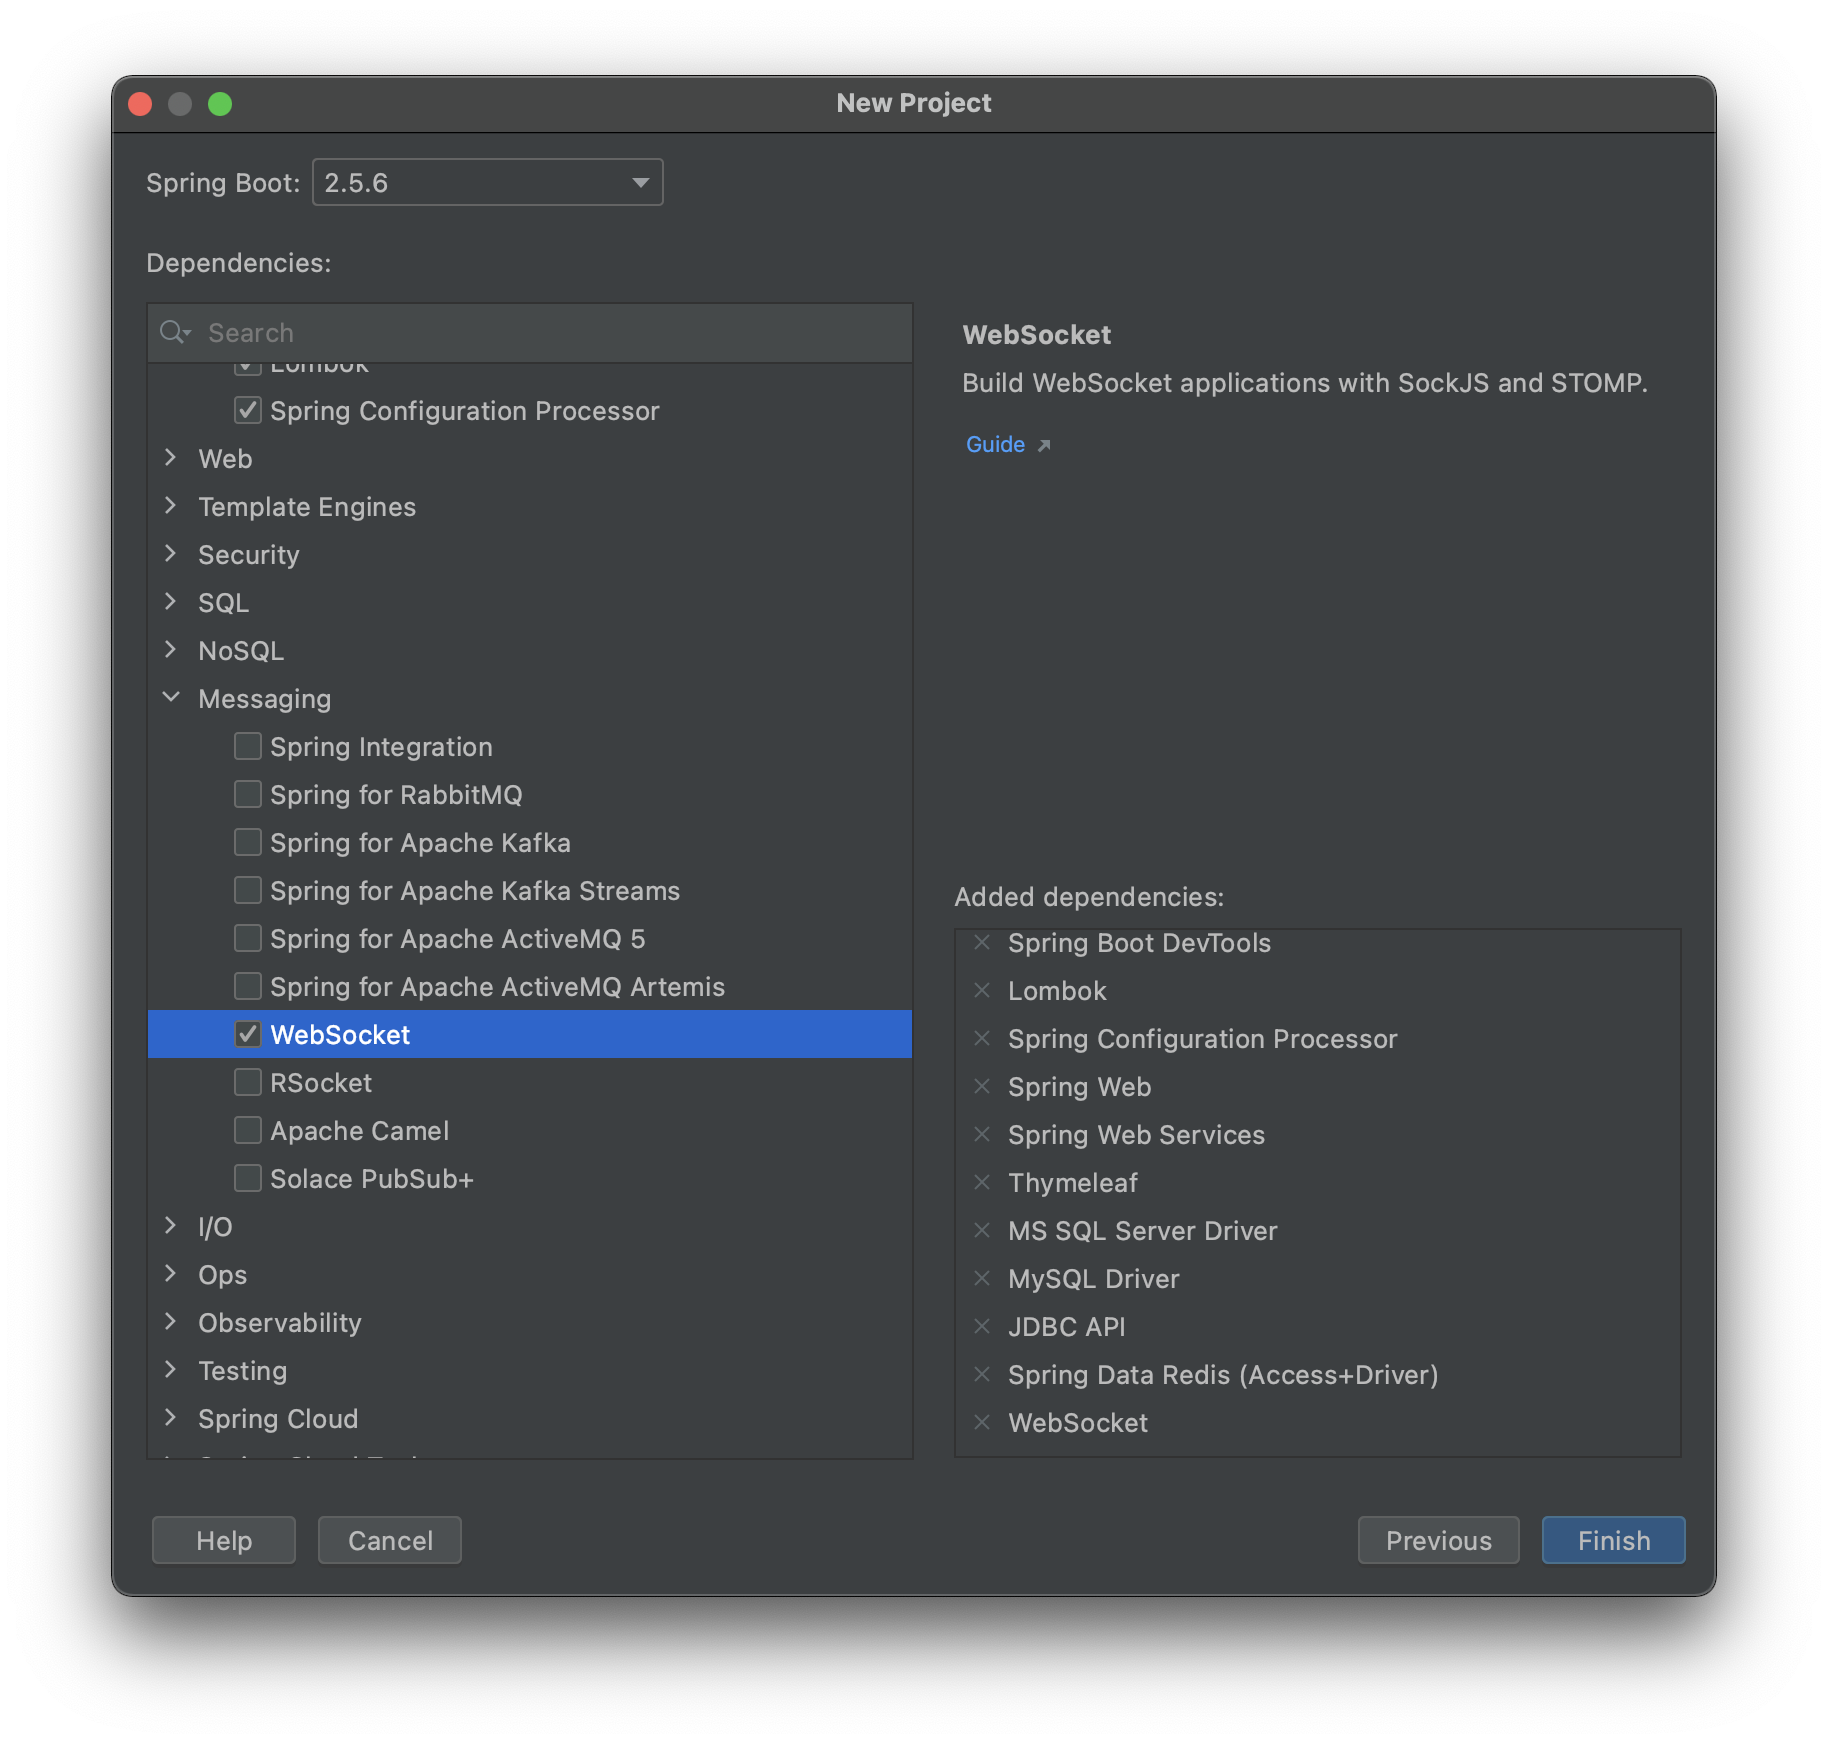The width and height of the screenshot is (1828, 1744).
Task: Expand the SQL category
Action: pyautogui.click(x=171, y=602)
